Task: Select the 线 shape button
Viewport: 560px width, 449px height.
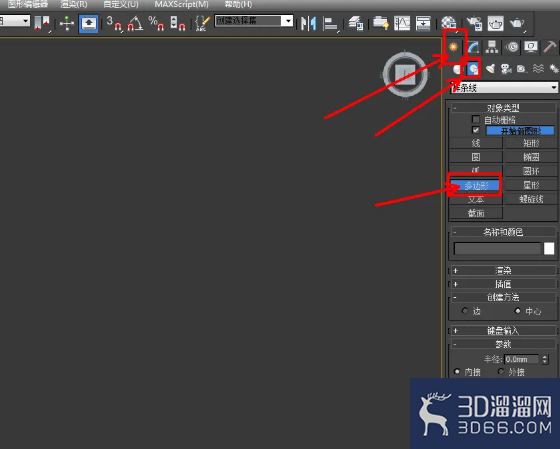Action: [476, 143]
